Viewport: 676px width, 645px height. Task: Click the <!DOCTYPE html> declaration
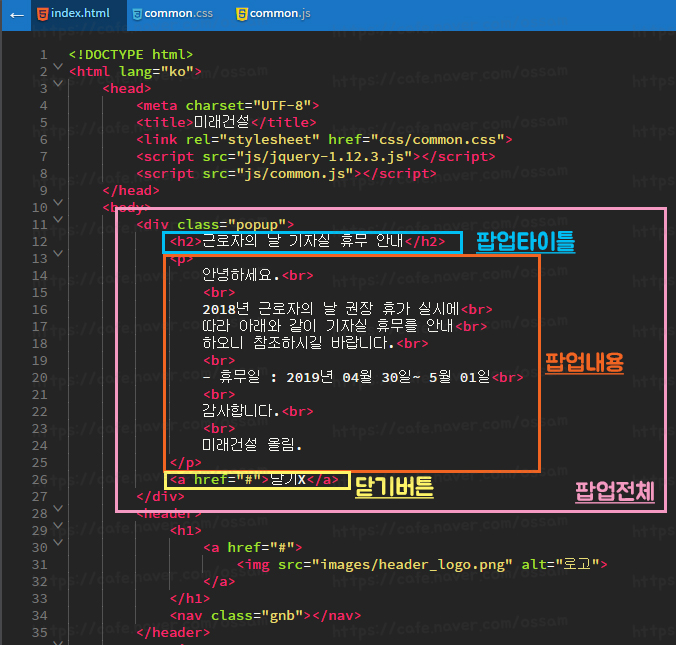point(131,55)
